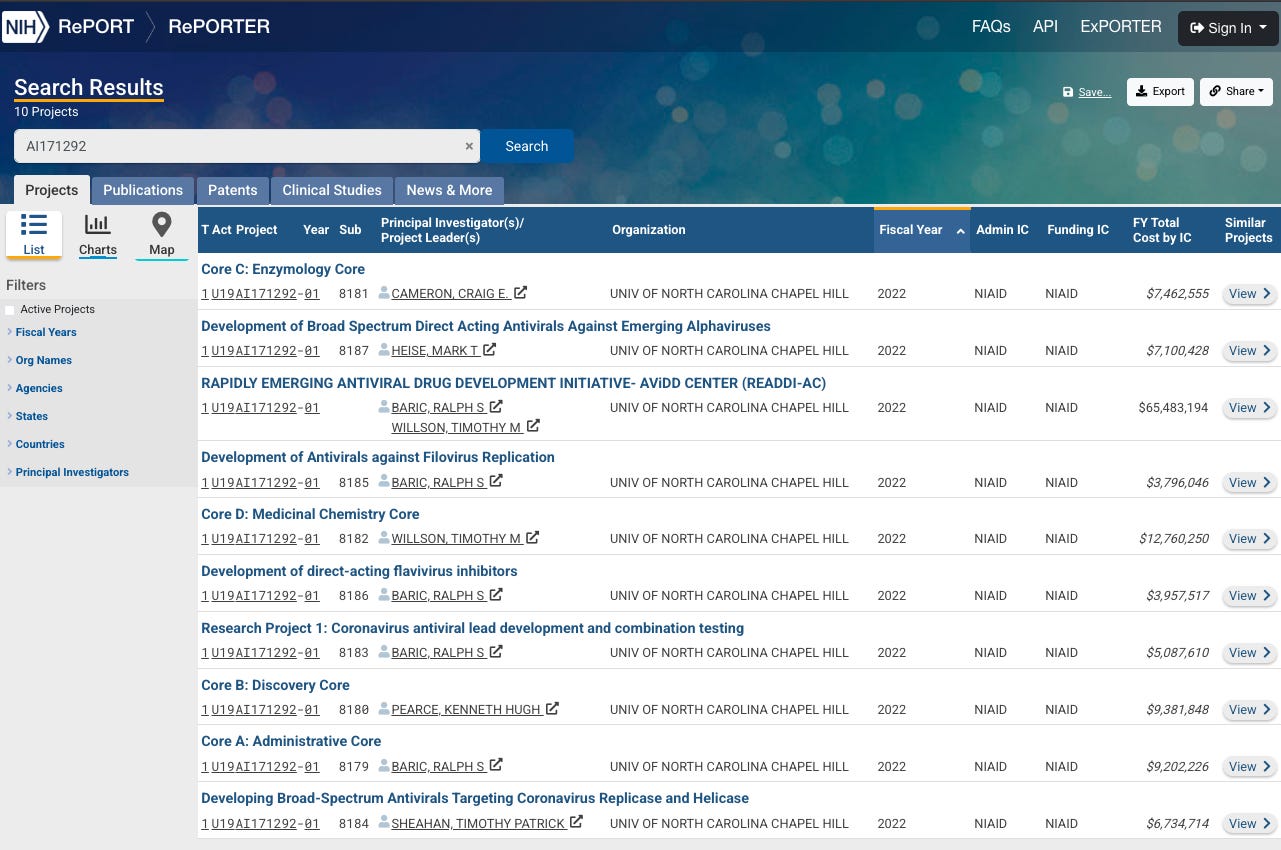Sort by the Fiscal Year column

[921, 230]
